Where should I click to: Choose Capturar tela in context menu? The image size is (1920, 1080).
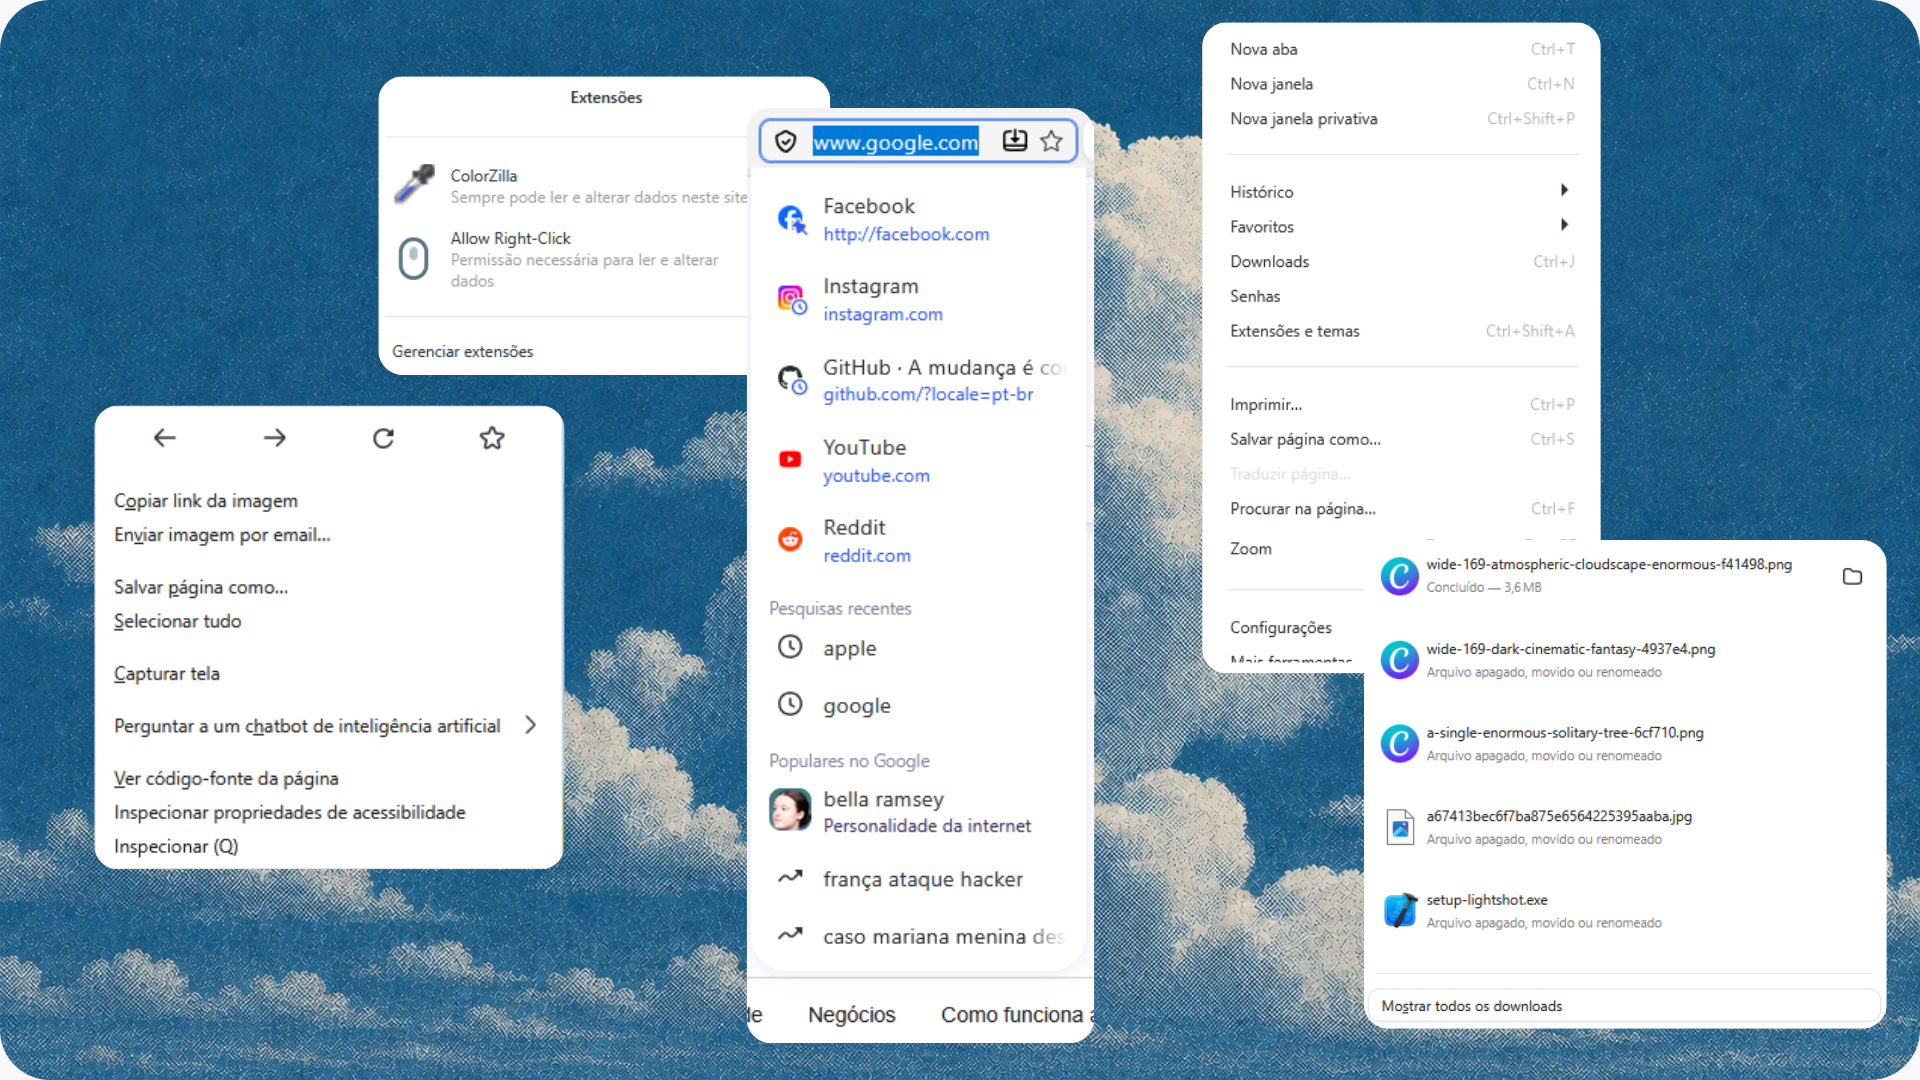pyautogui.click(x=167, y=674)
